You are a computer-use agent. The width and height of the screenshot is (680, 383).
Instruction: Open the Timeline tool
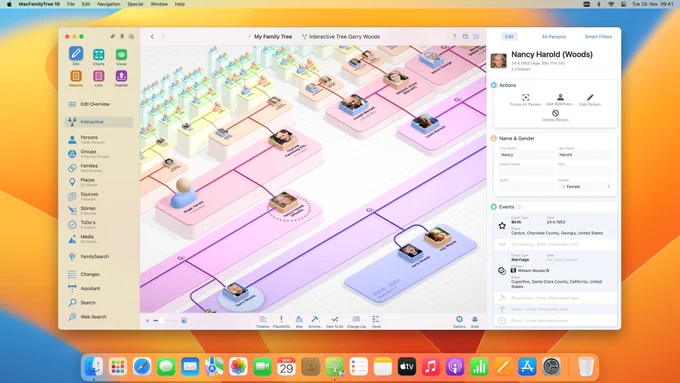pyautogui.click(x=263, y=321)
